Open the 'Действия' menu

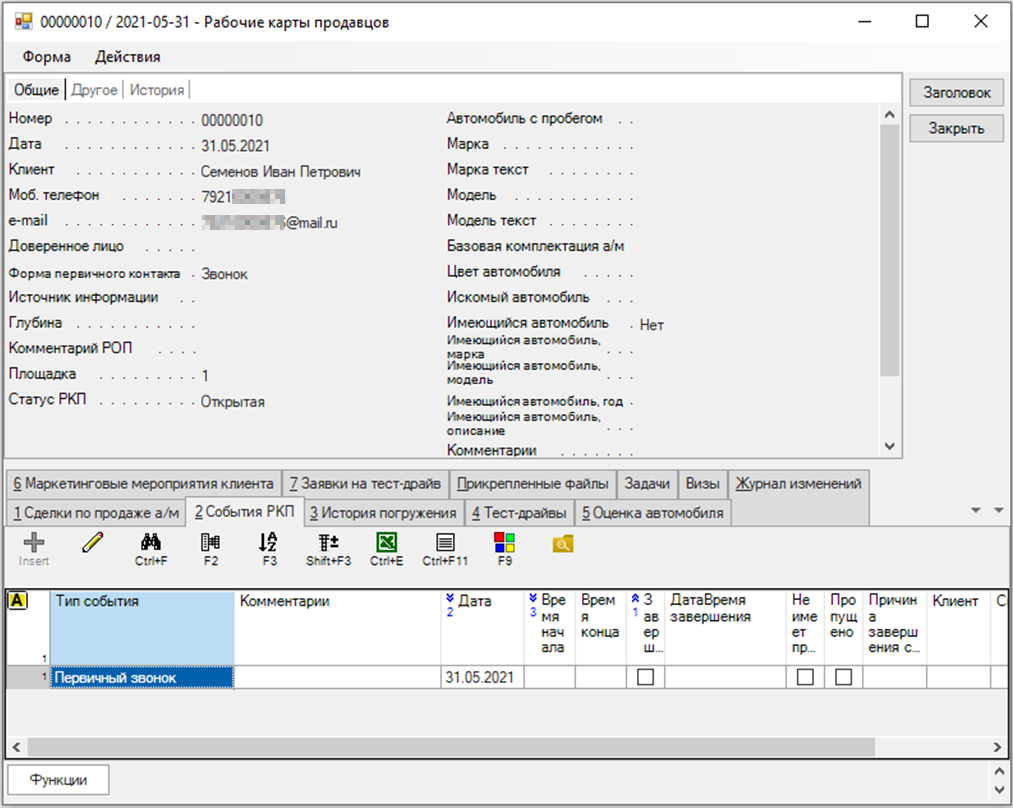127,57
